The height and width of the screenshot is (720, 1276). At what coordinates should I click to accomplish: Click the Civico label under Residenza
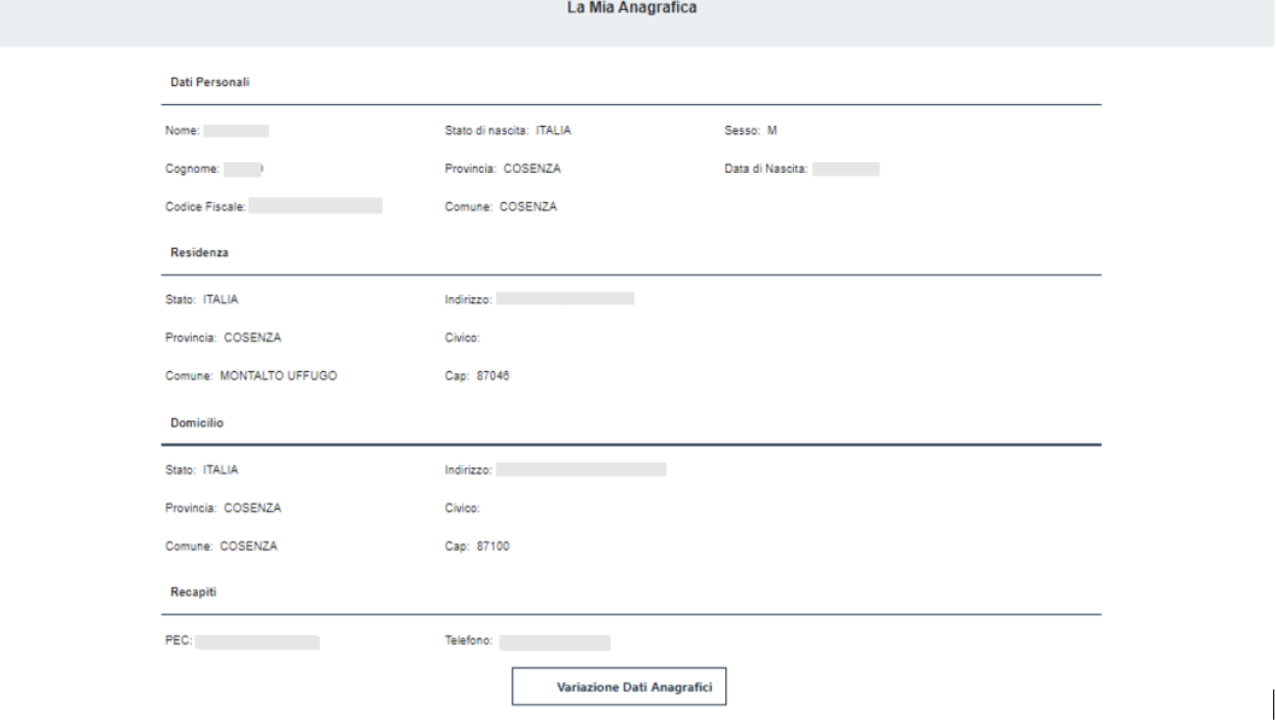462,337
